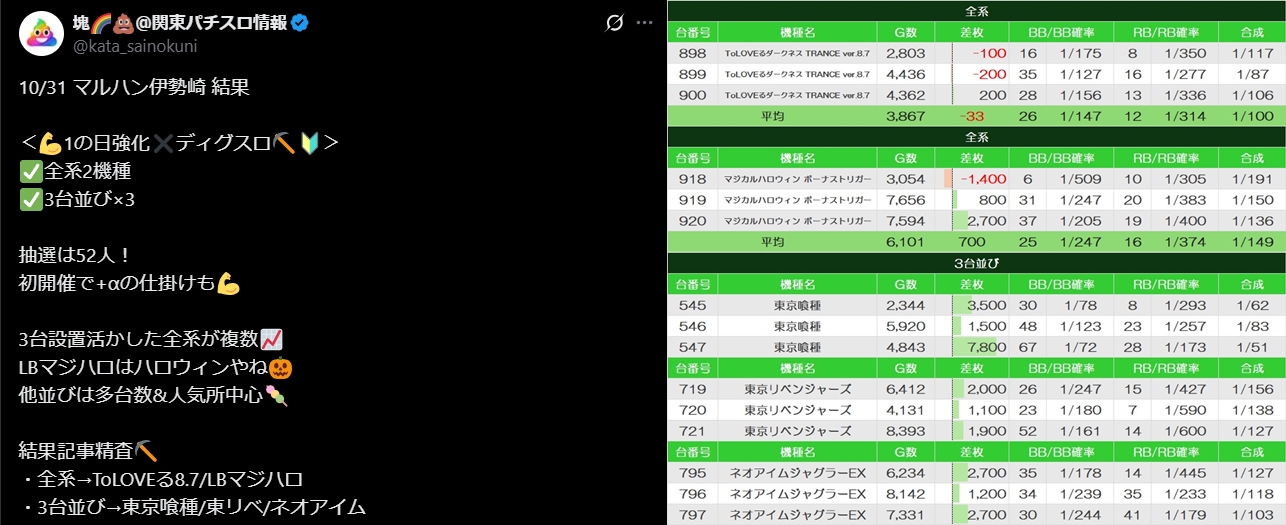
Task: Click the composite value 1/51
Action: click(x=1252, y=347)
